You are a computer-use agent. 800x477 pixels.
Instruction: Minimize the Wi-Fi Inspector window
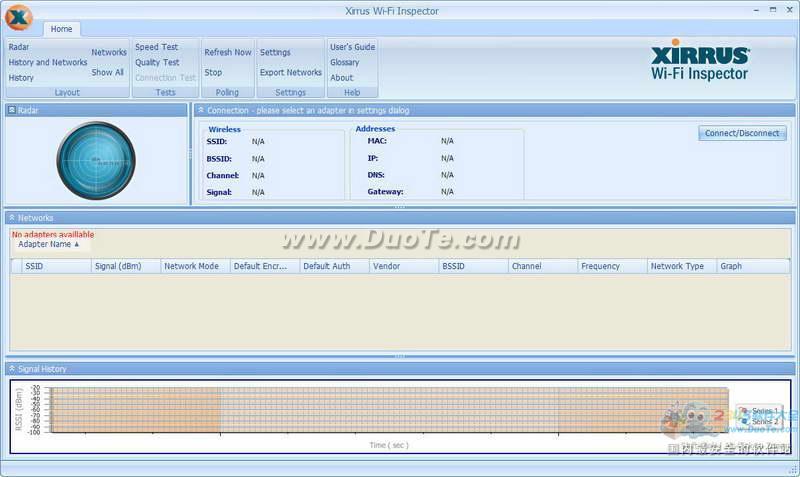click(756, 10)
